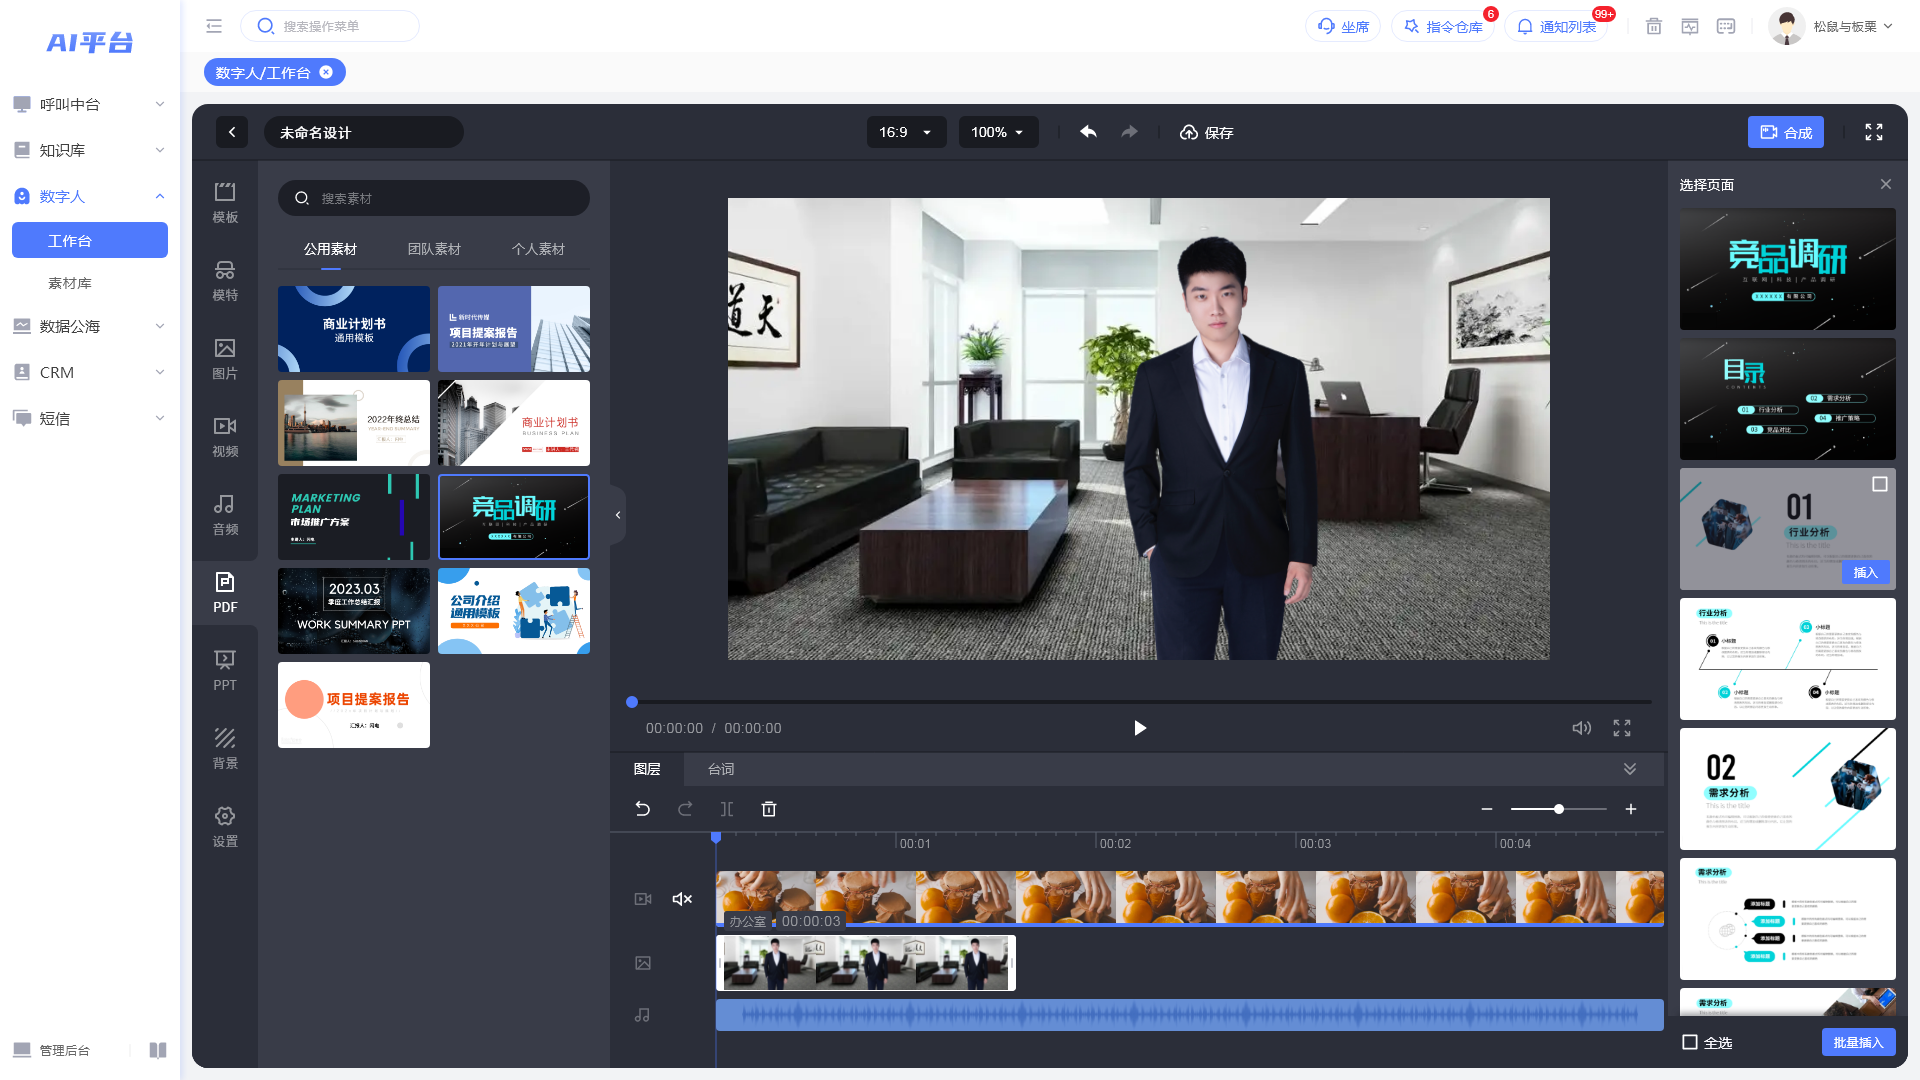
Task: Play the video preview
Action: 1139,728
